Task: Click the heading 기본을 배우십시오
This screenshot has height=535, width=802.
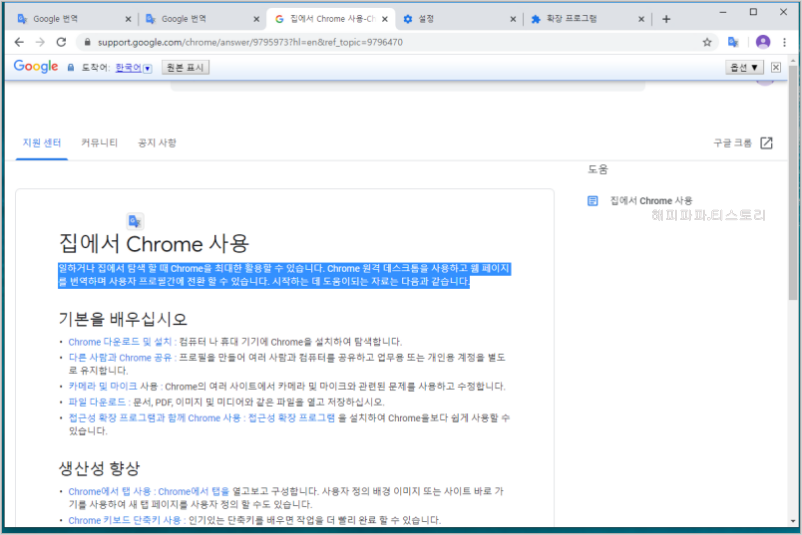Action: (x=123, y=319)
